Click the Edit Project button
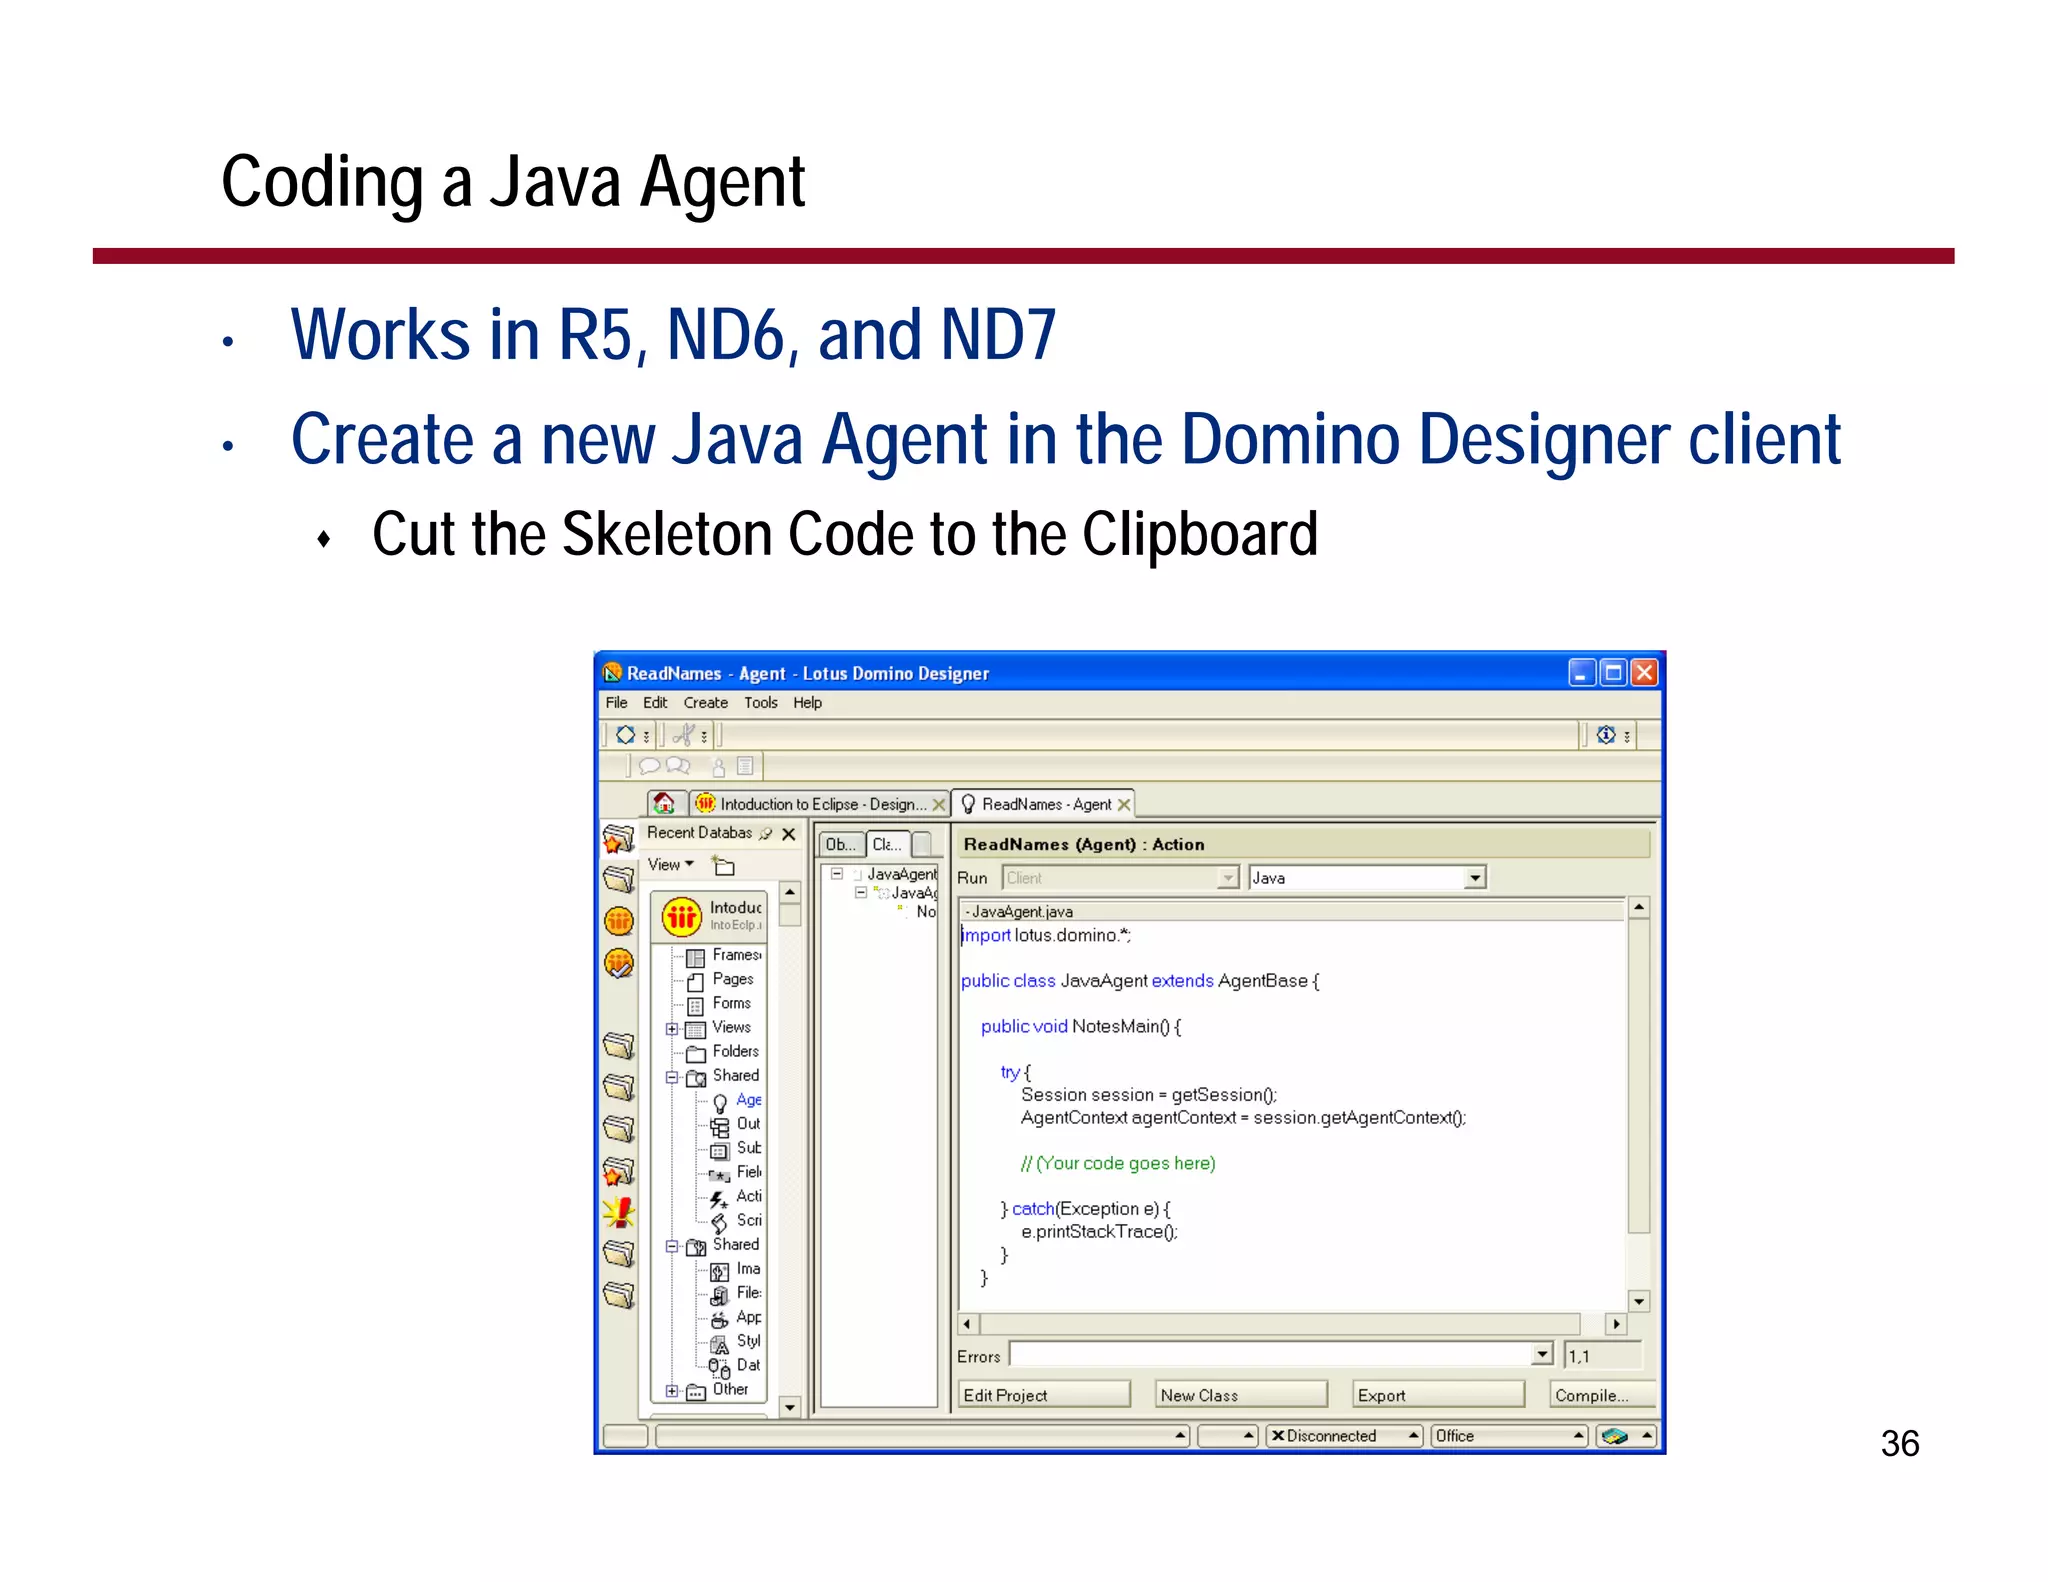The image size is (2048, 1582). click(x=1044, y=1395)
